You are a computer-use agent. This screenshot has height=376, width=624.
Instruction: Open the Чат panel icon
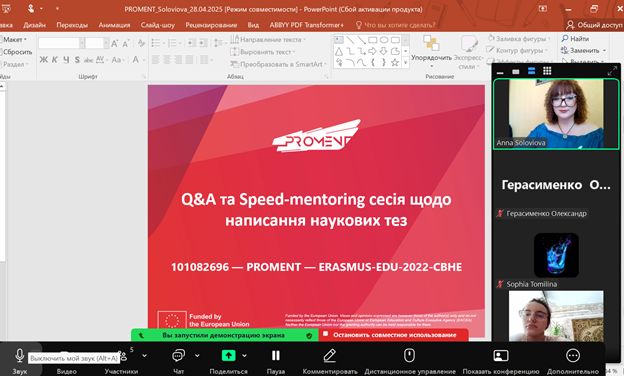(x=178, y=355)
